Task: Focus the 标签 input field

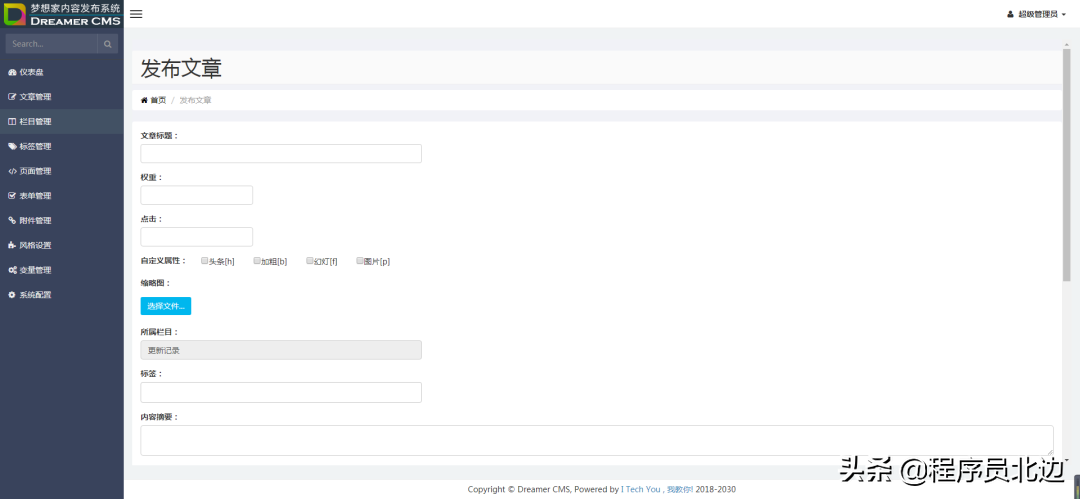Action: (x=281, y=392)
